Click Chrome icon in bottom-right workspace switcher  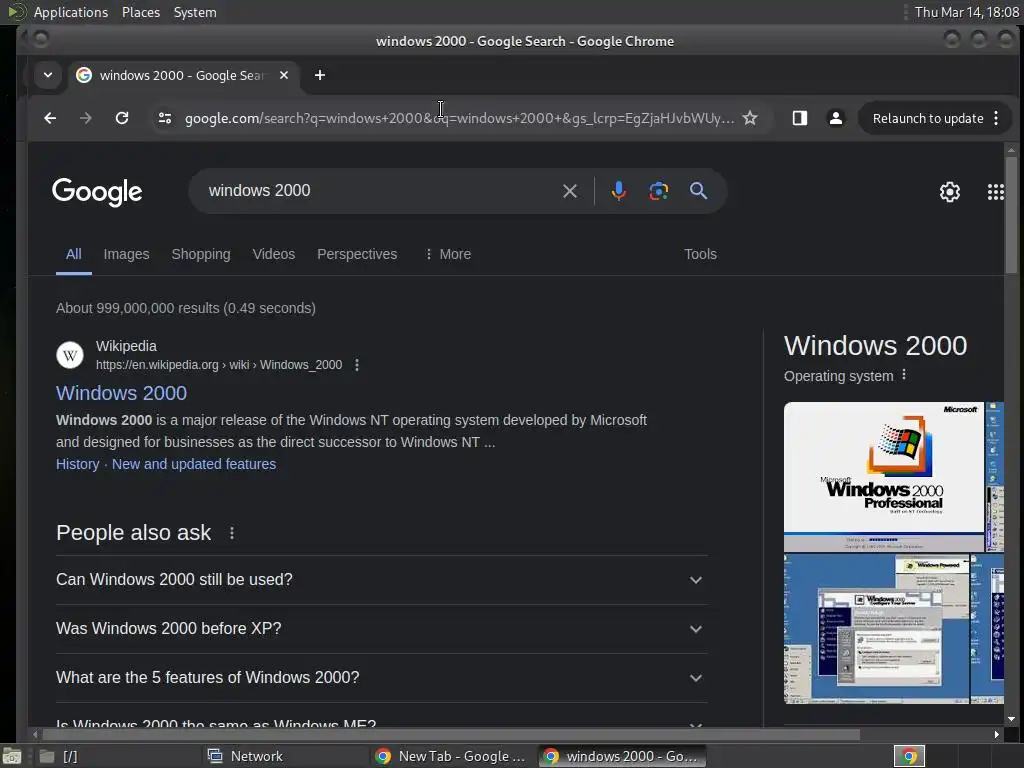click(909, 756)
